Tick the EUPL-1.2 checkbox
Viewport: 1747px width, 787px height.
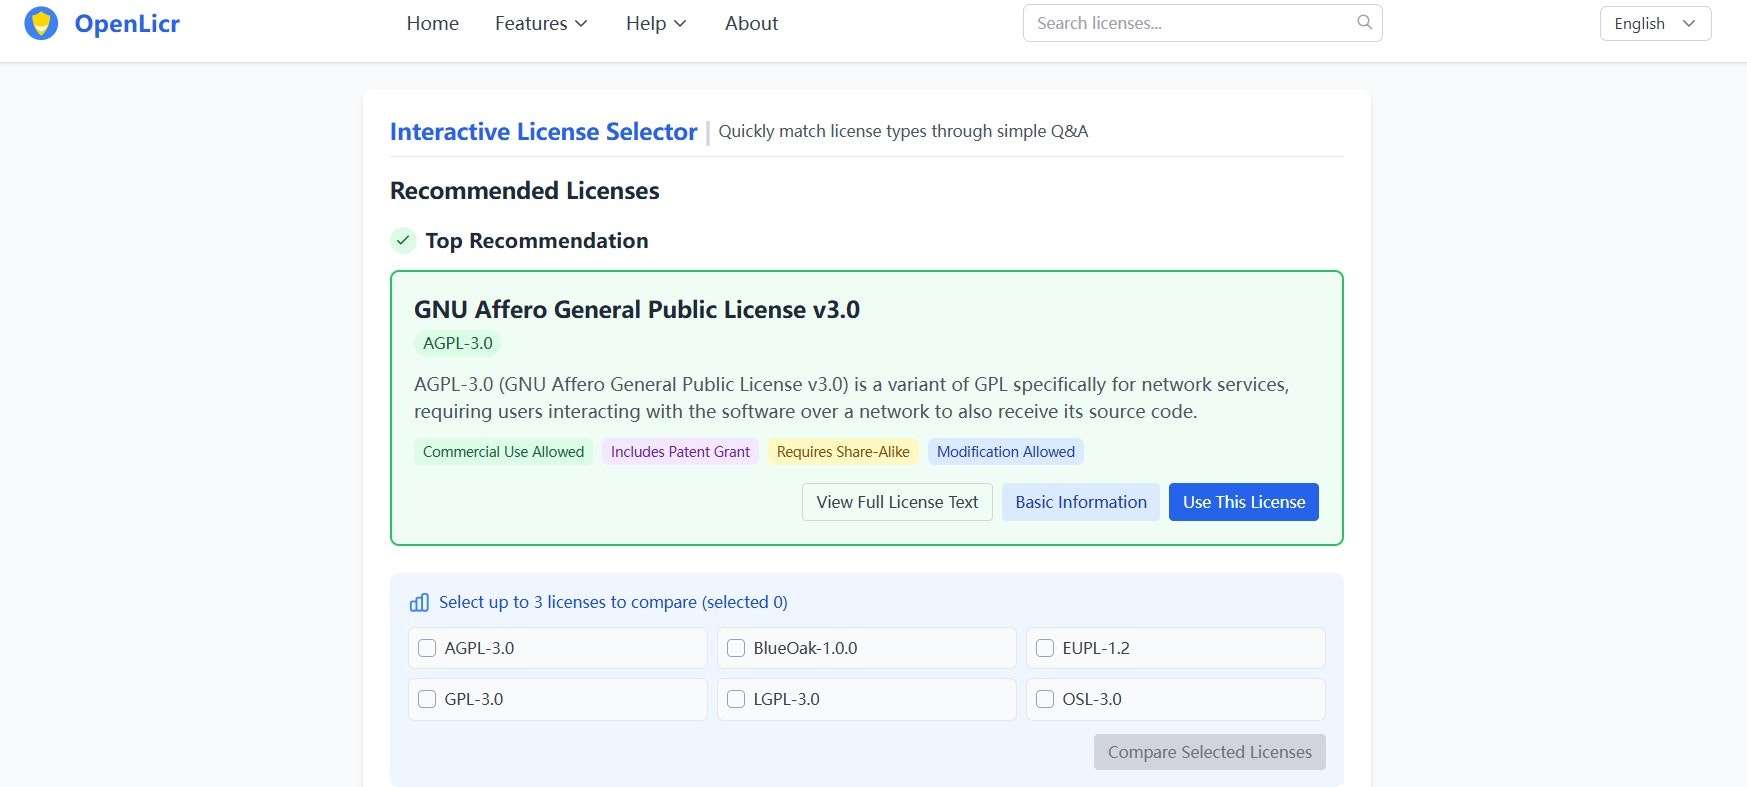point(1045,648)
